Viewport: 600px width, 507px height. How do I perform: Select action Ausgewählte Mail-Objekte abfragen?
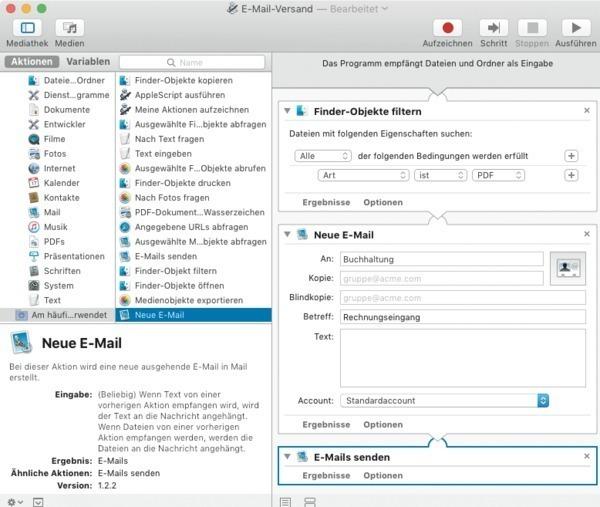click(194, 242)
